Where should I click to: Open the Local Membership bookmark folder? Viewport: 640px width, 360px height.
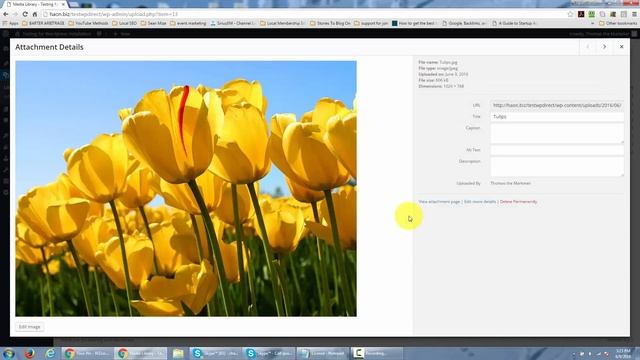coord(282,23)
